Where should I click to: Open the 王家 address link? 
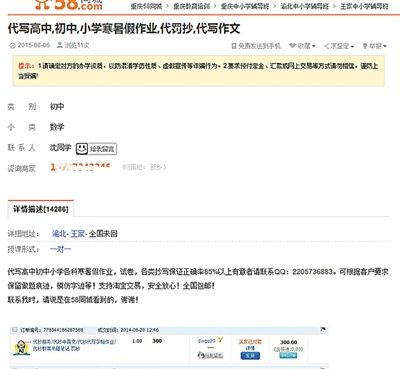78,234
